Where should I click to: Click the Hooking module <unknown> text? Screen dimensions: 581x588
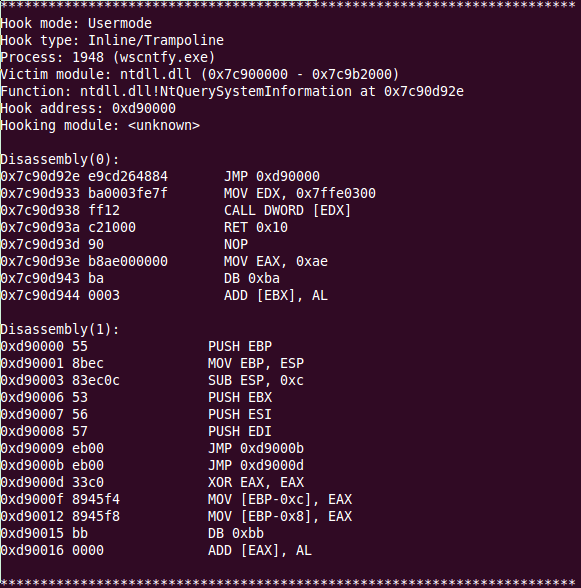(x=100, y=125)
